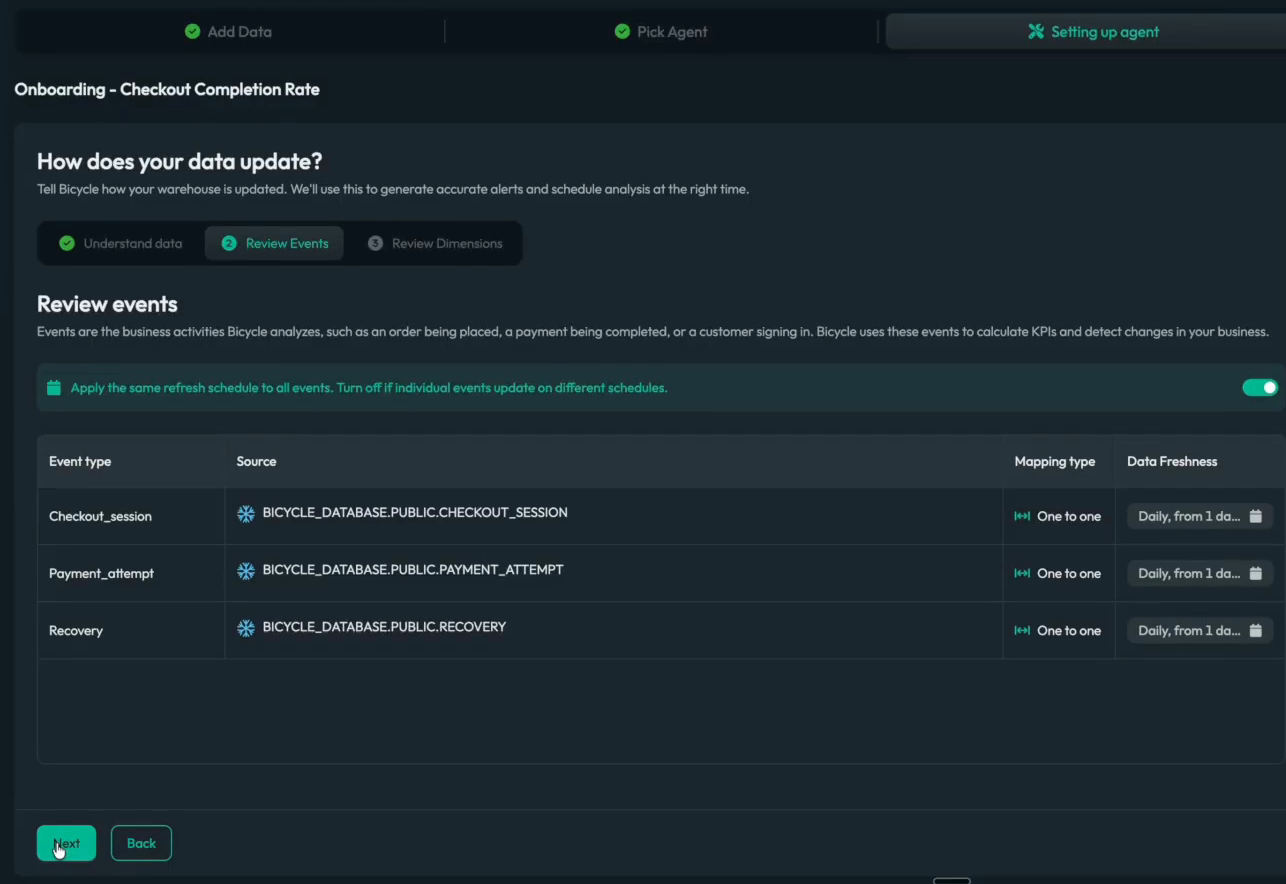Click the calendar icon in Checkout_session freshness
The image size is (1286, 884).
coord(1256,517)
